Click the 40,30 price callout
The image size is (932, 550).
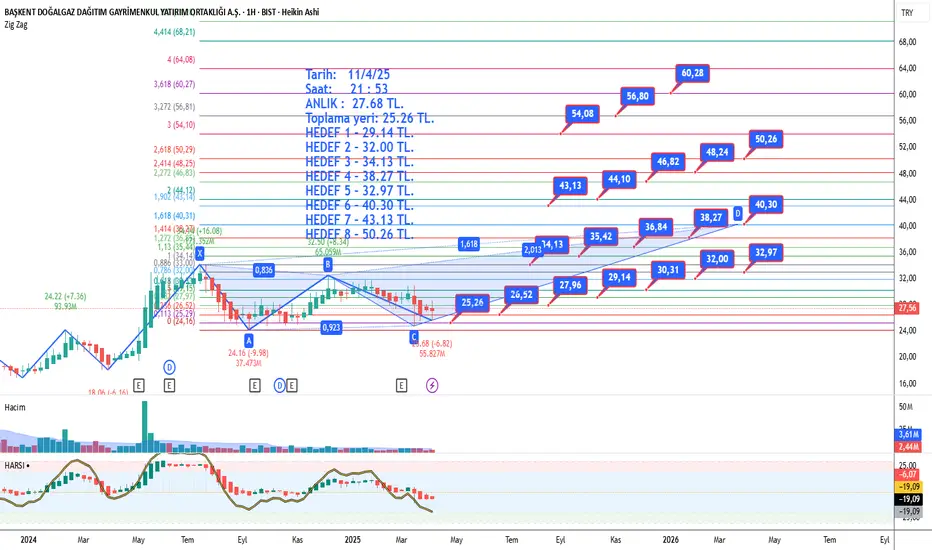click(x=766, y=205)
